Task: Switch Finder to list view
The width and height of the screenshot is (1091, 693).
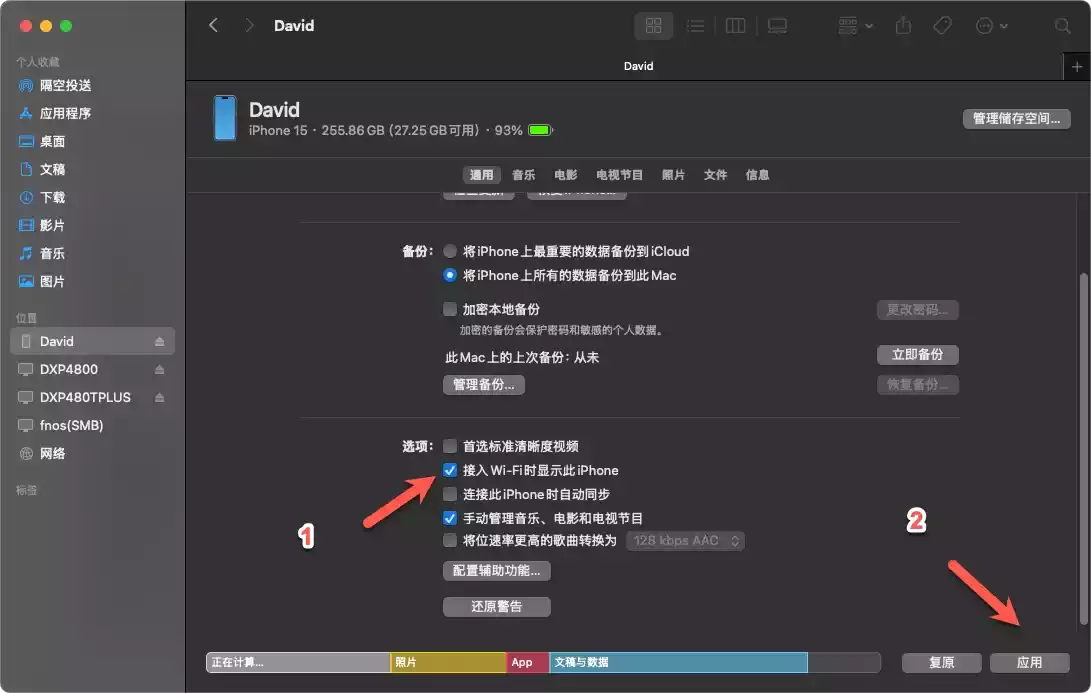Action: pos(695,26)
